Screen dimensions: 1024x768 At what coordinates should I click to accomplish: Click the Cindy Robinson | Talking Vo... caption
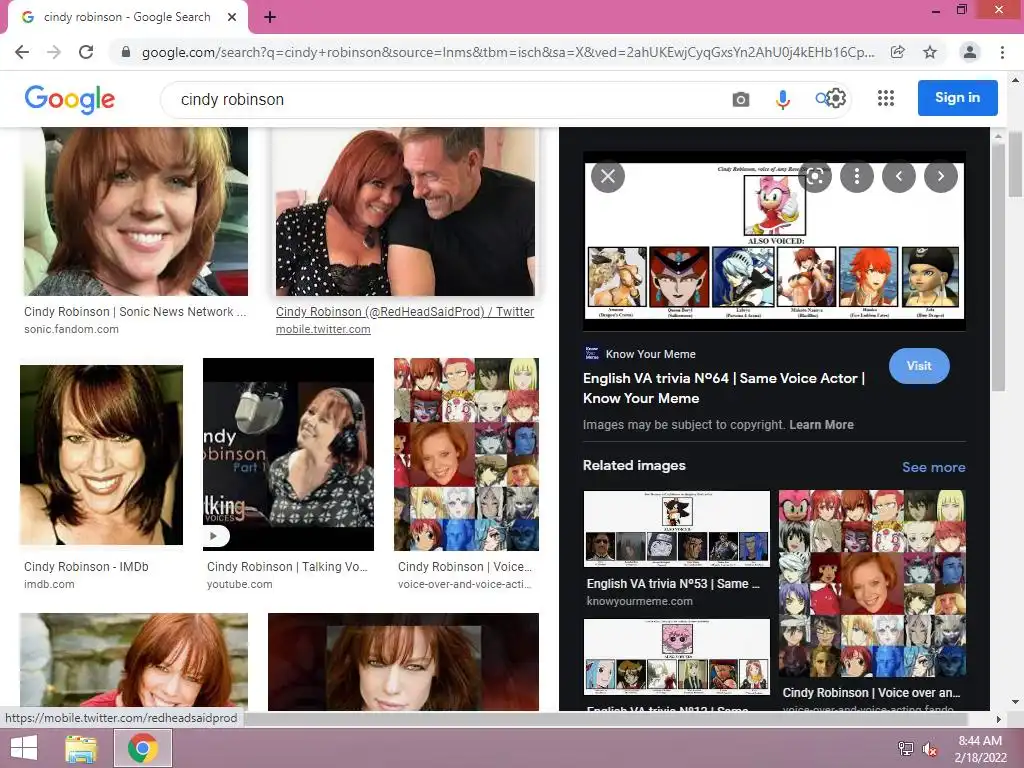pyautogui.click(x=287, y=566)
